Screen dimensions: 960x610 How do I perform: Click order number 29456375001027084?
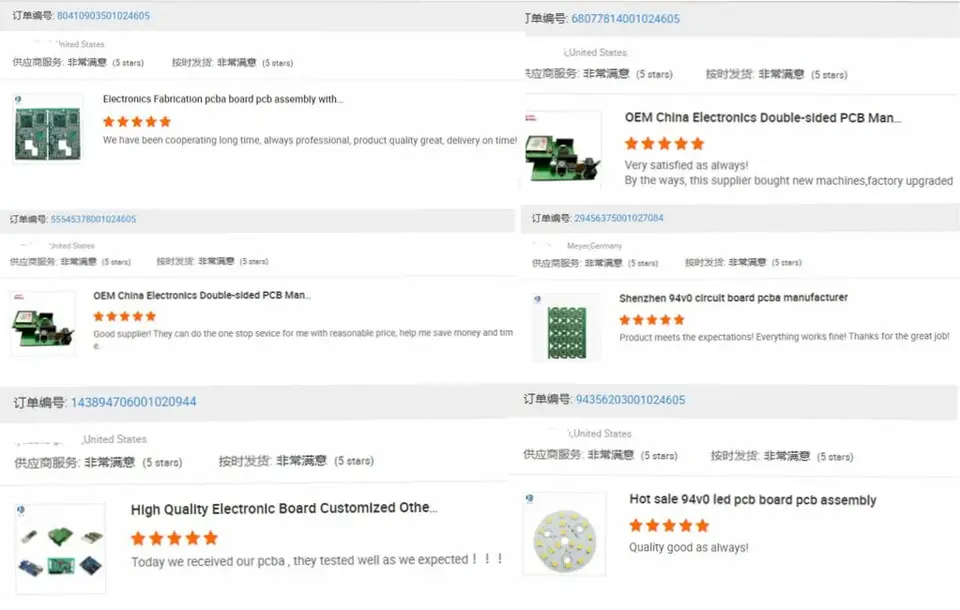coord(618,218)
